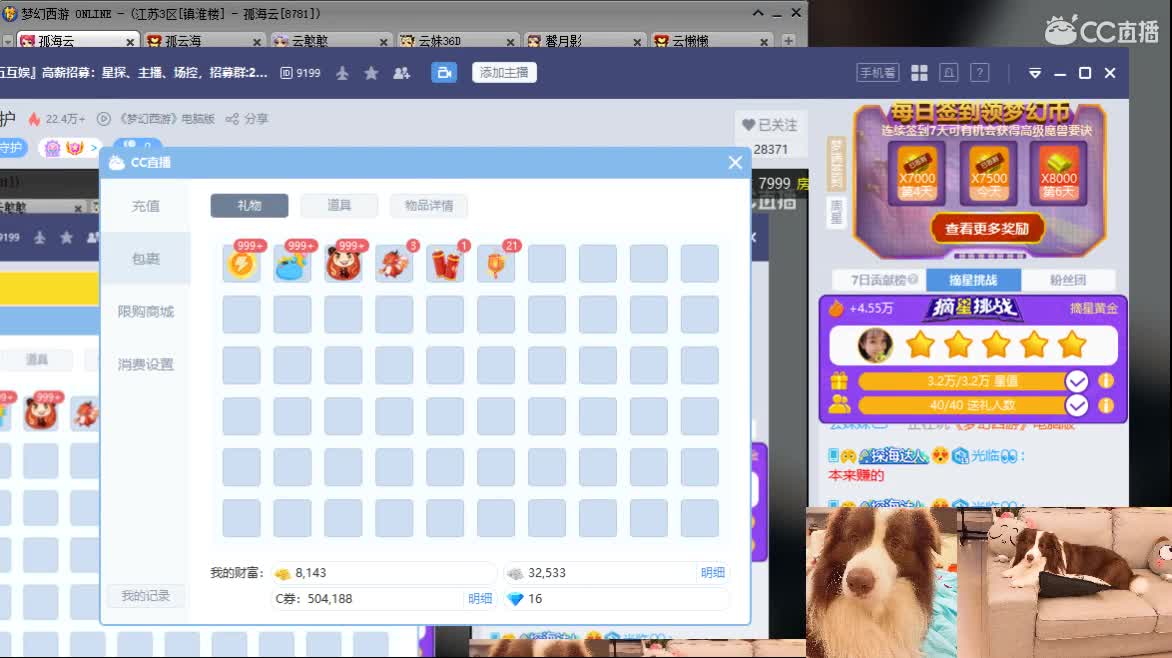Click the info icon beside 40/40 送礼人数 bar
The image size is (1172, 658).
[1105, 405]
